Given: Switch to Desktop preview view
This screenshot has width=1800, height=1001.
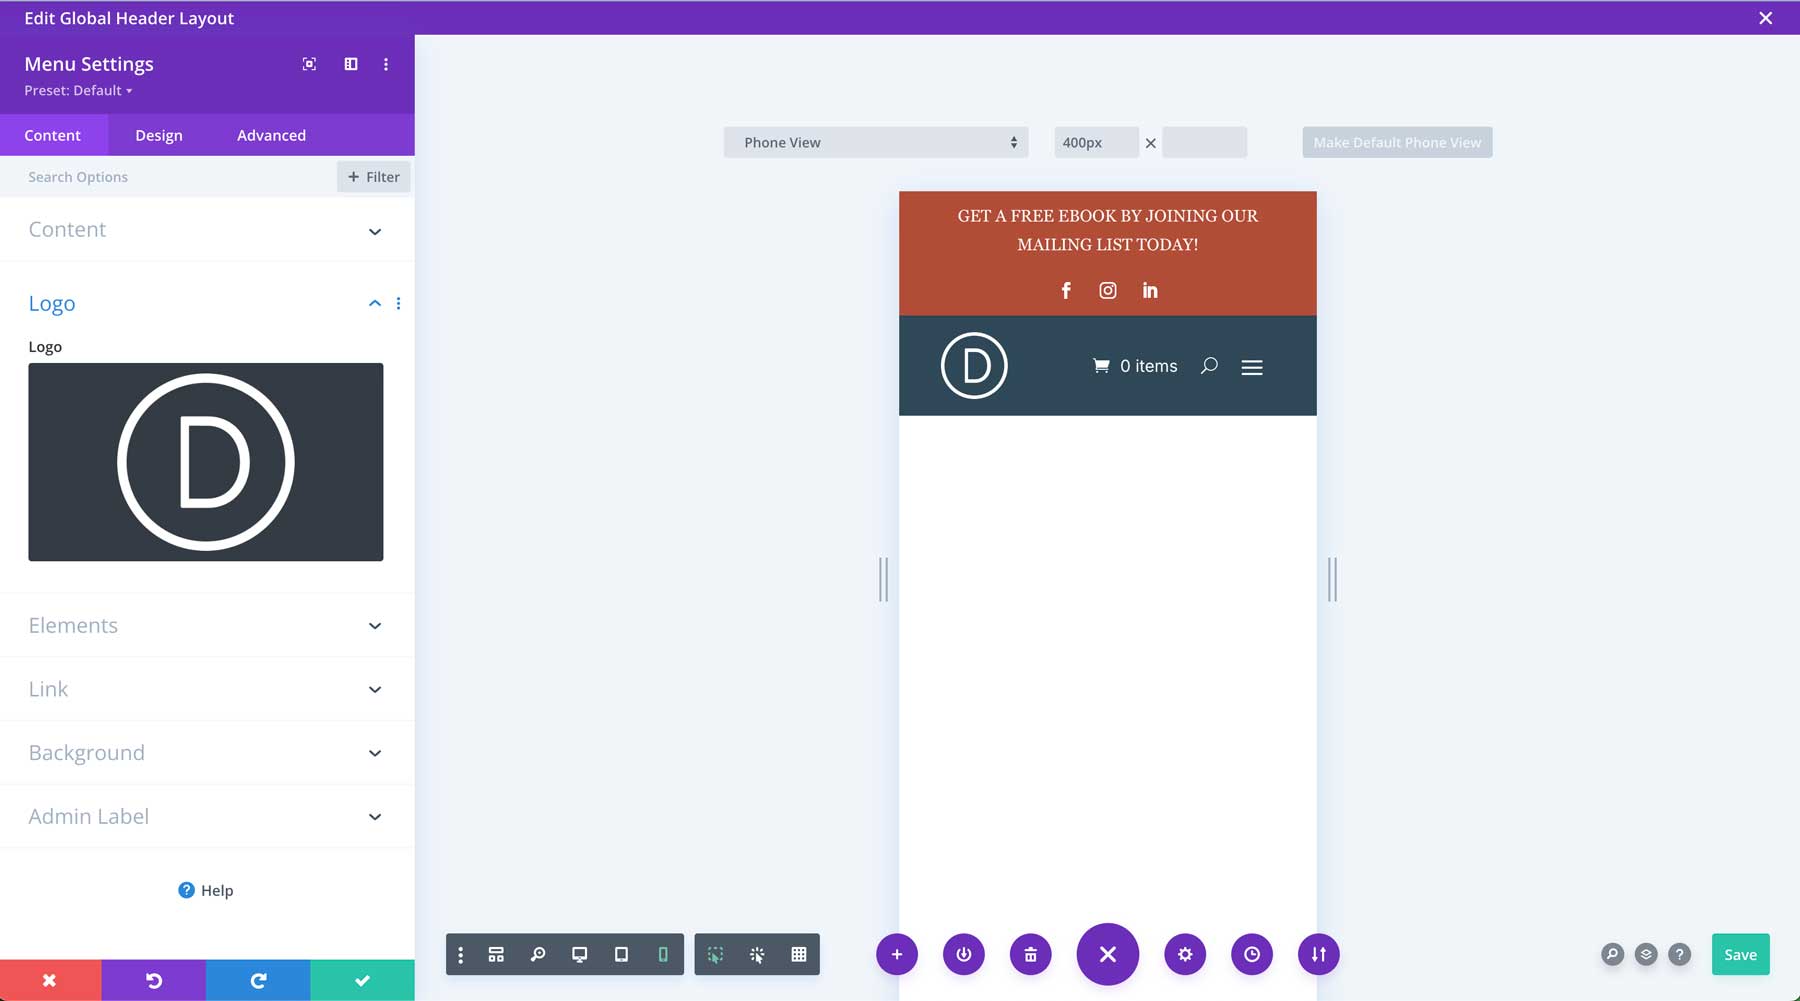Looking at the screenshot, I should pos(580,954).
